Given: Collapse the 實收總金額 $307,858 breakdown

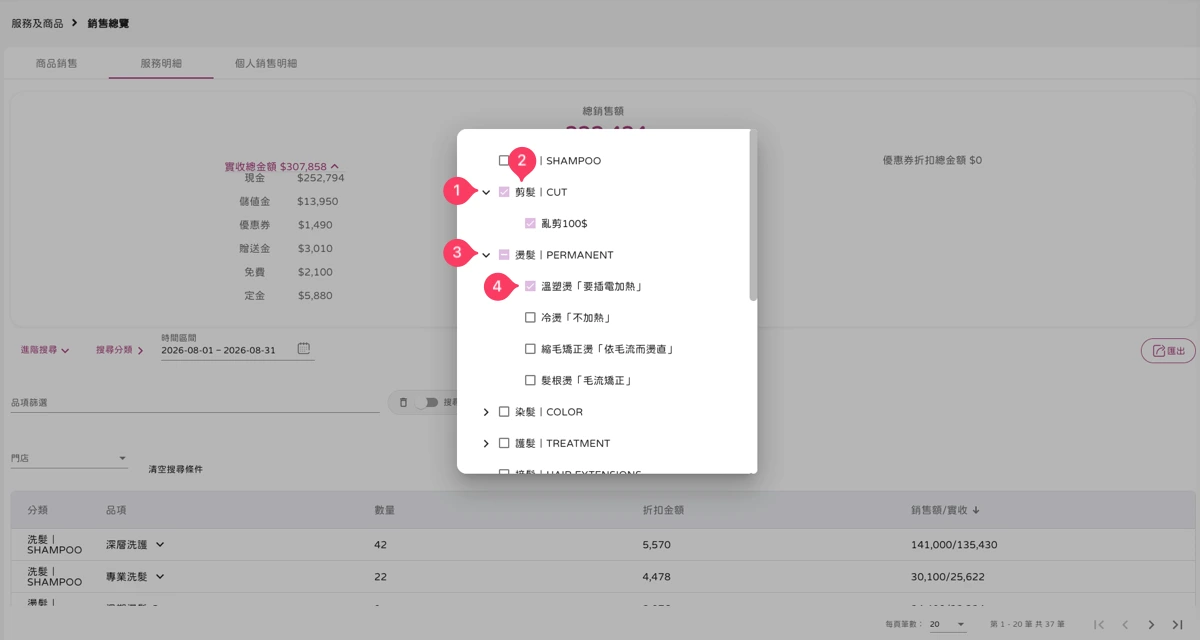Looking at the screenshot, I should [283, 167].
